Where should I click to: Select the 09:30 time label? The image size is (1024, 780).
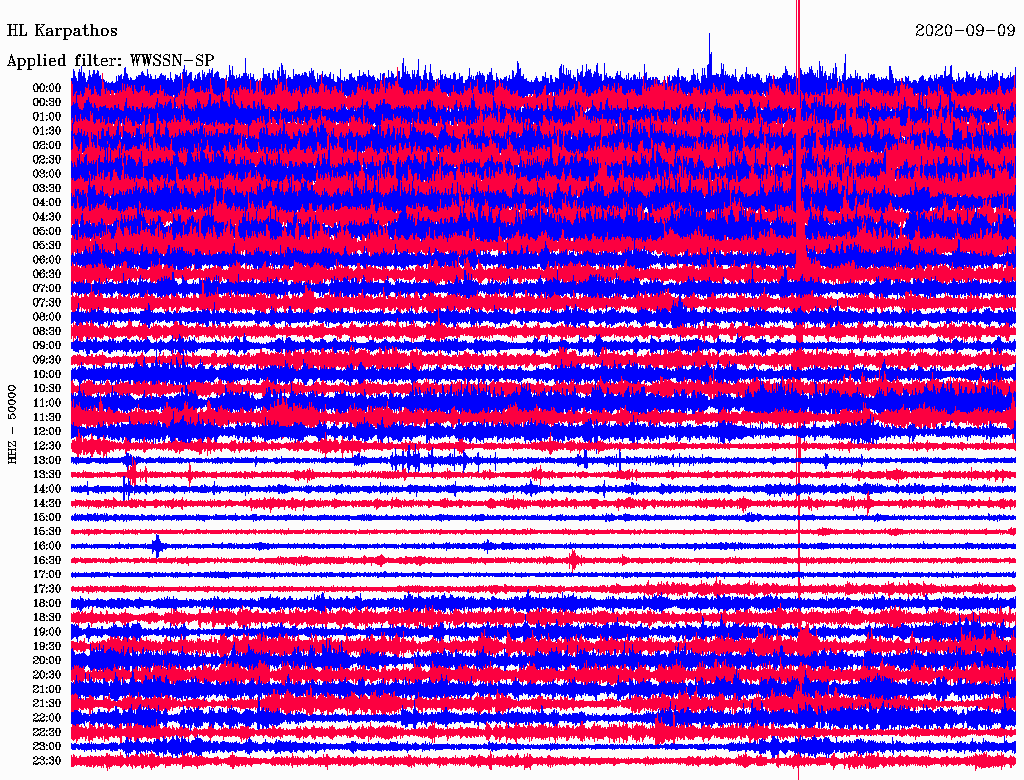tap(47, 360)
